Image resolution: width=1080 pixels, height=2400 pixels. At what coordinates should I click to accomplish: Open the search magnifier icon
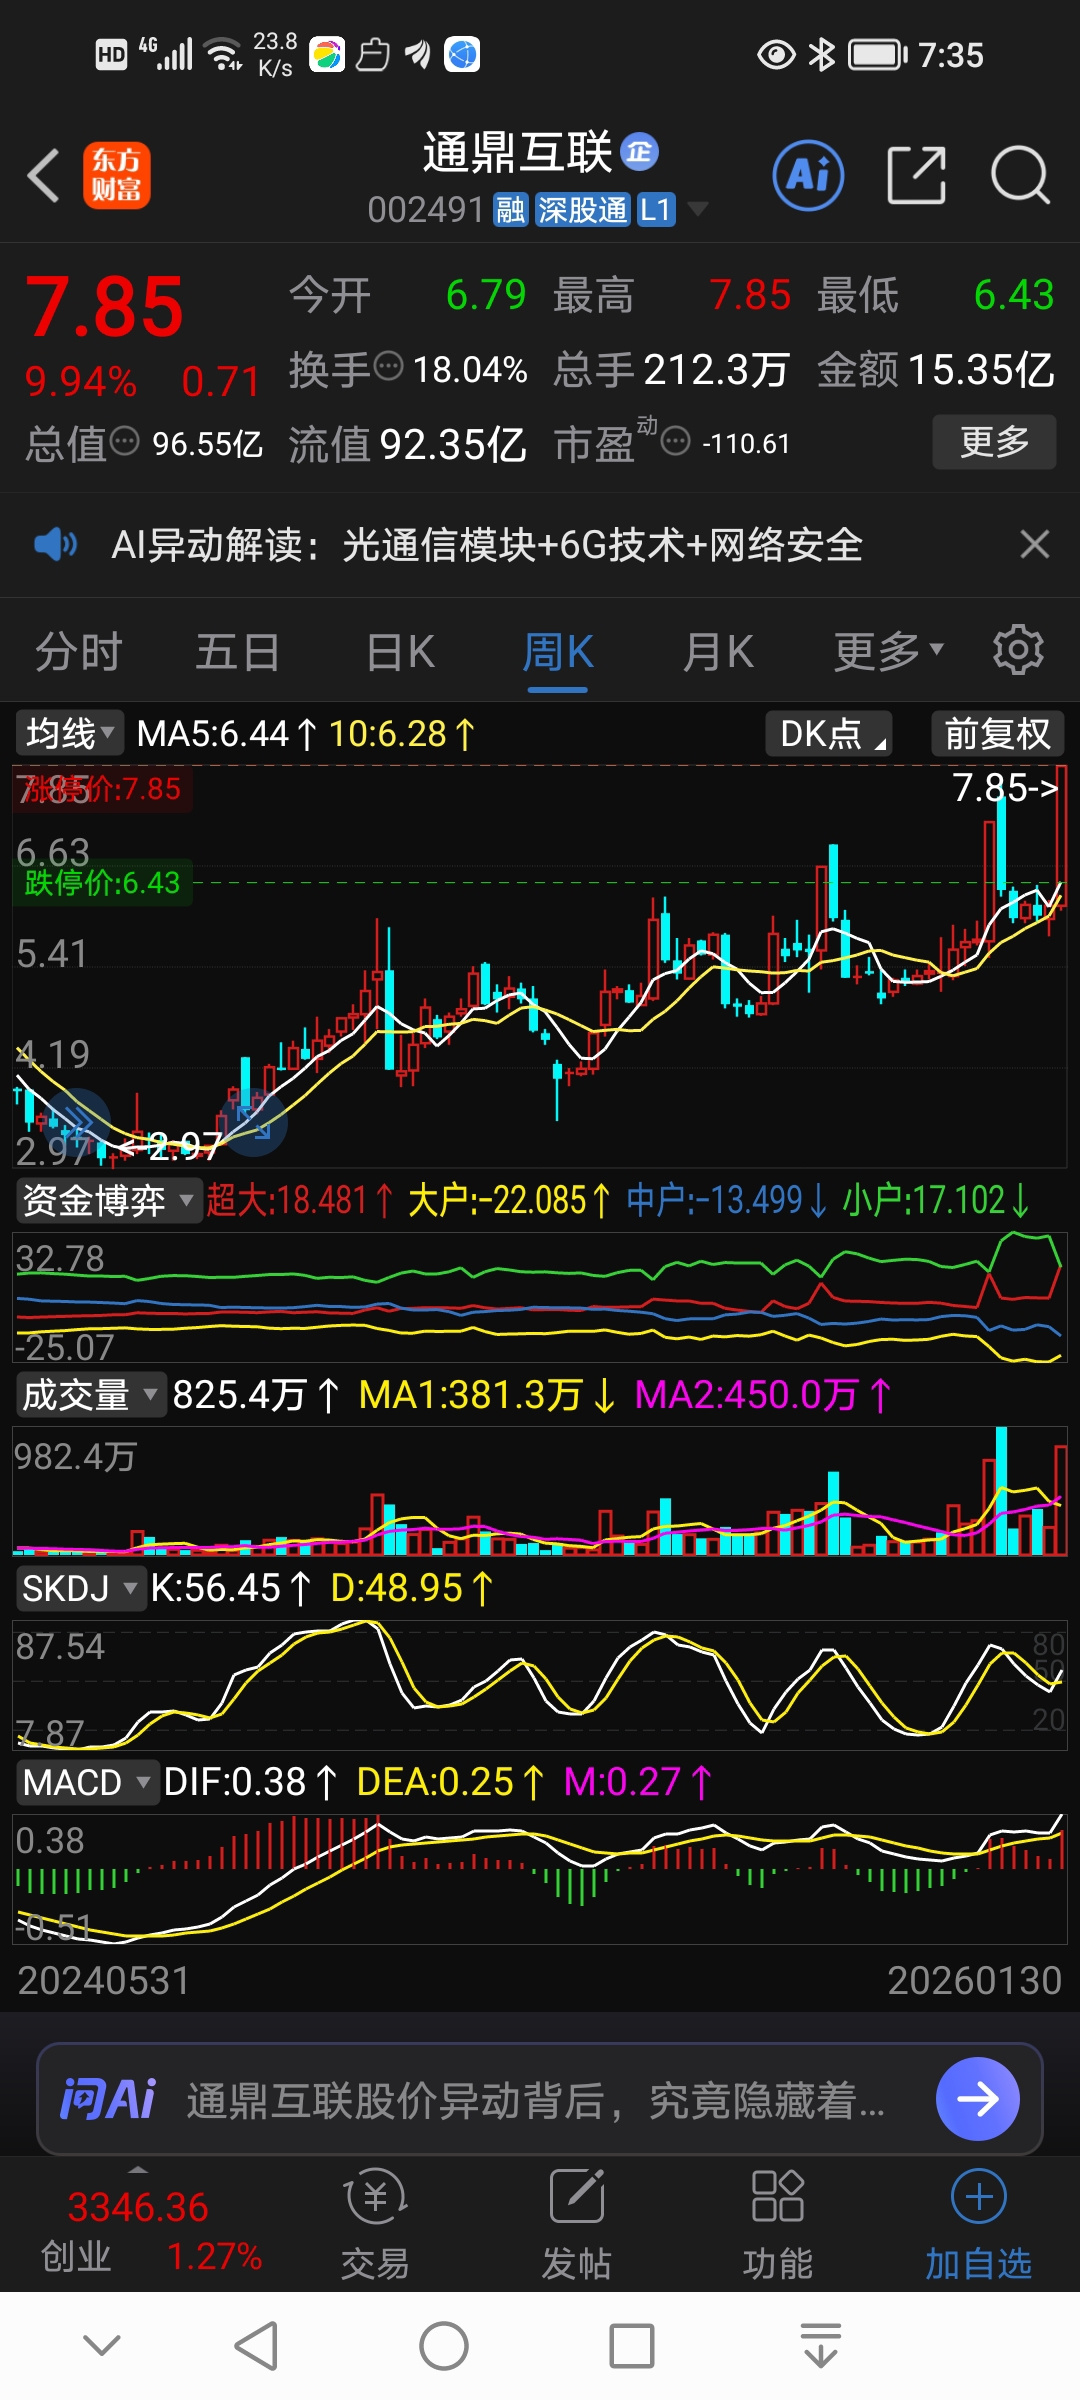[1020, 176]
